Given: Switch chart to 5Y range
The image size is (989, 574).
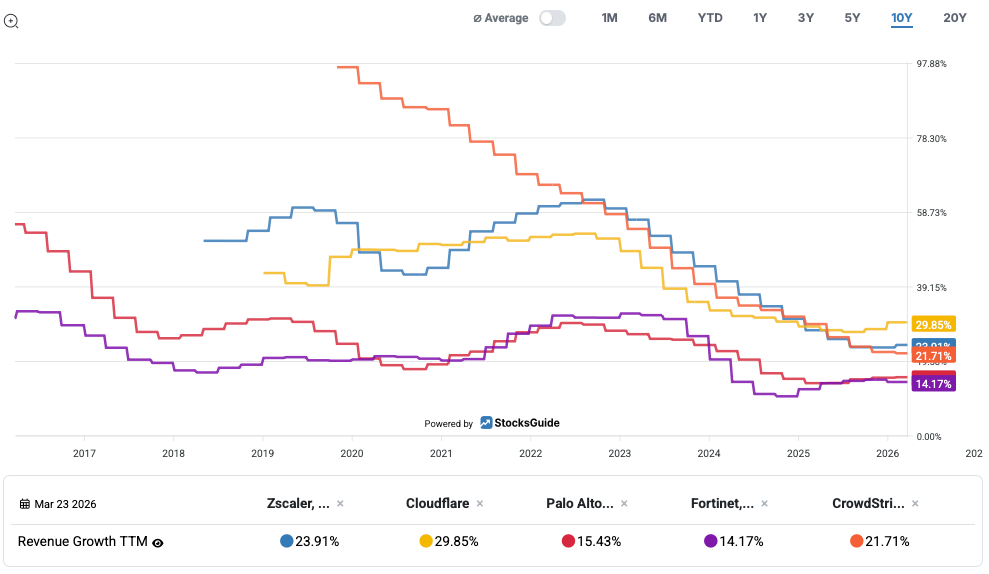Looking at the screenshot, I should 852,18.
